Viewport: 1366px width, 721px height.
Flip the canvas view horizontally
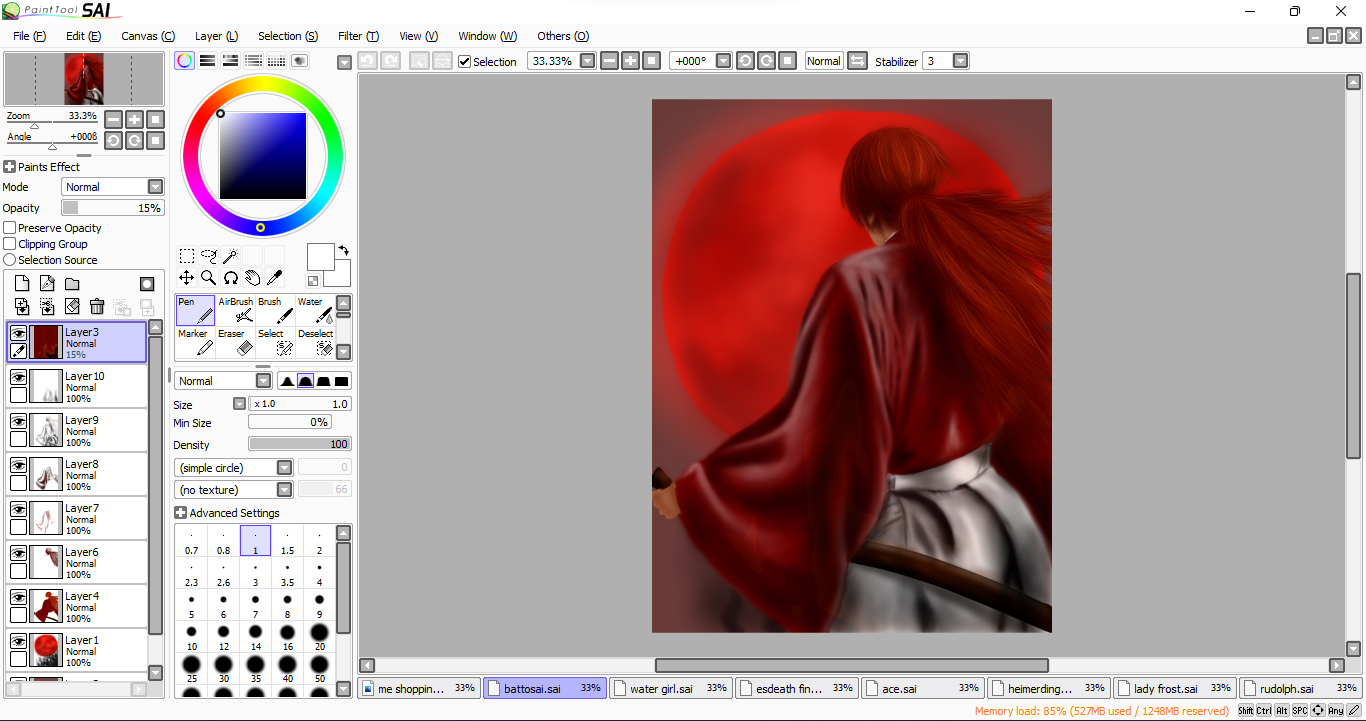tap(857, 61)
